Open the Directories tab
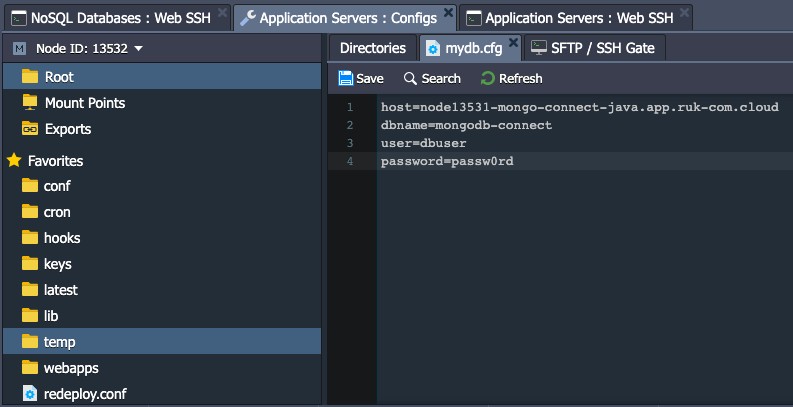 [373, 48]
